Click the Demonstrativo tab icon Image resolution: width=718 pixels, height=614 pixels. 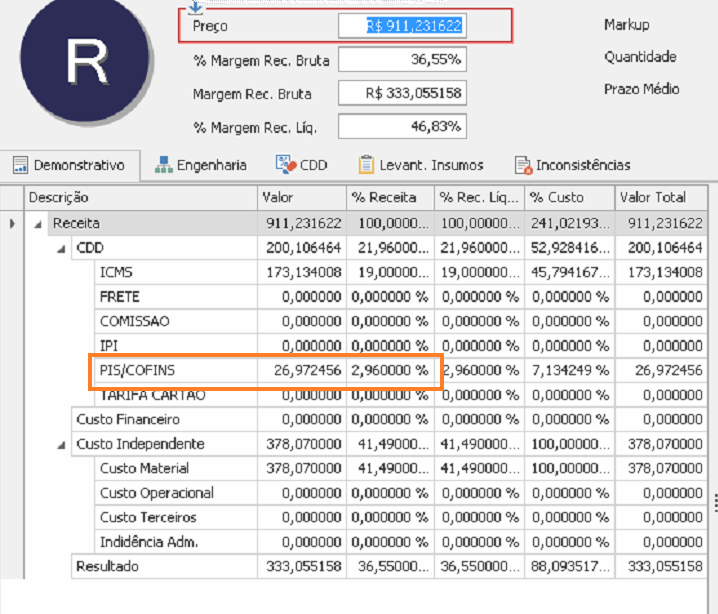coord(20,165)
